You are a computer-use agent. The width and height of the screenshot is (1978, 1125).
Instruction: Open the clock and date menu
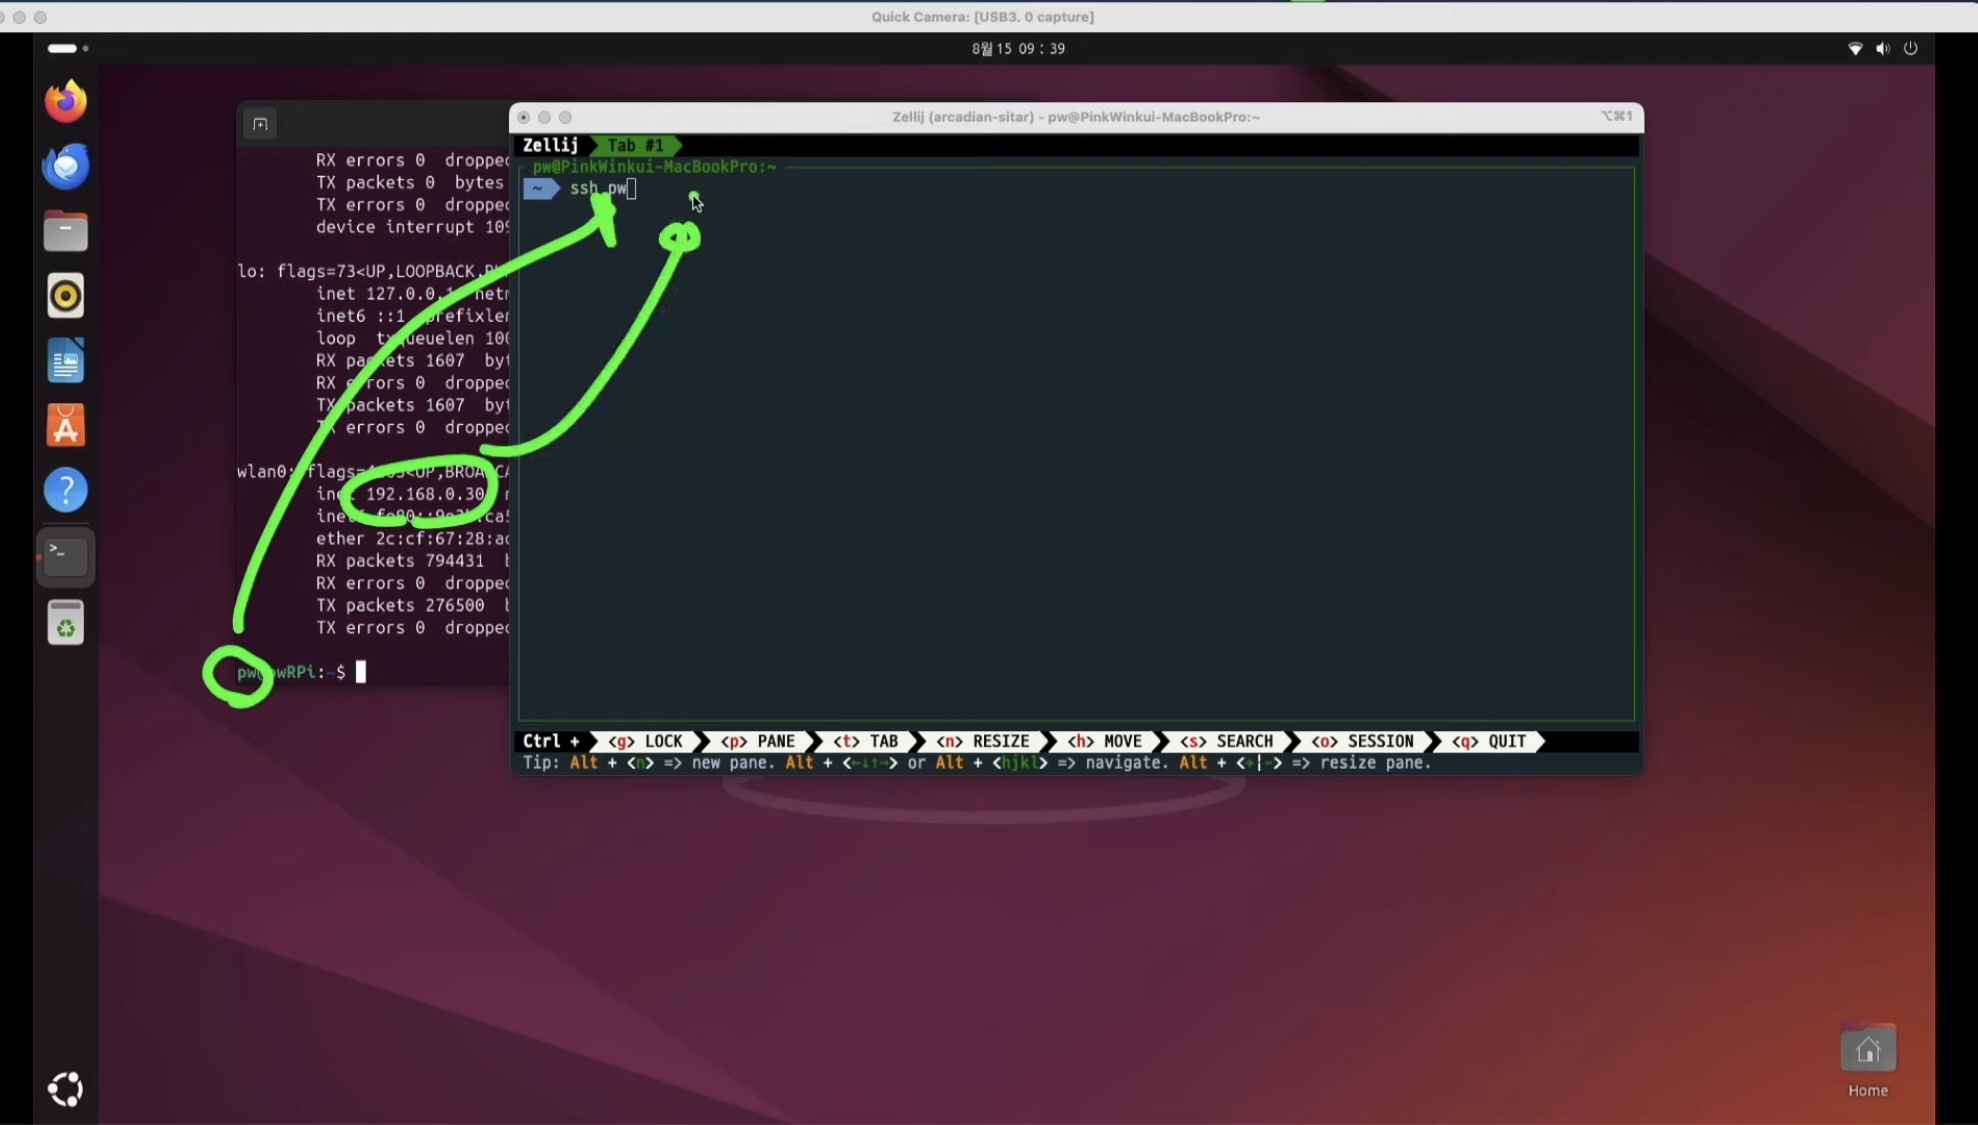(1018, 48)
